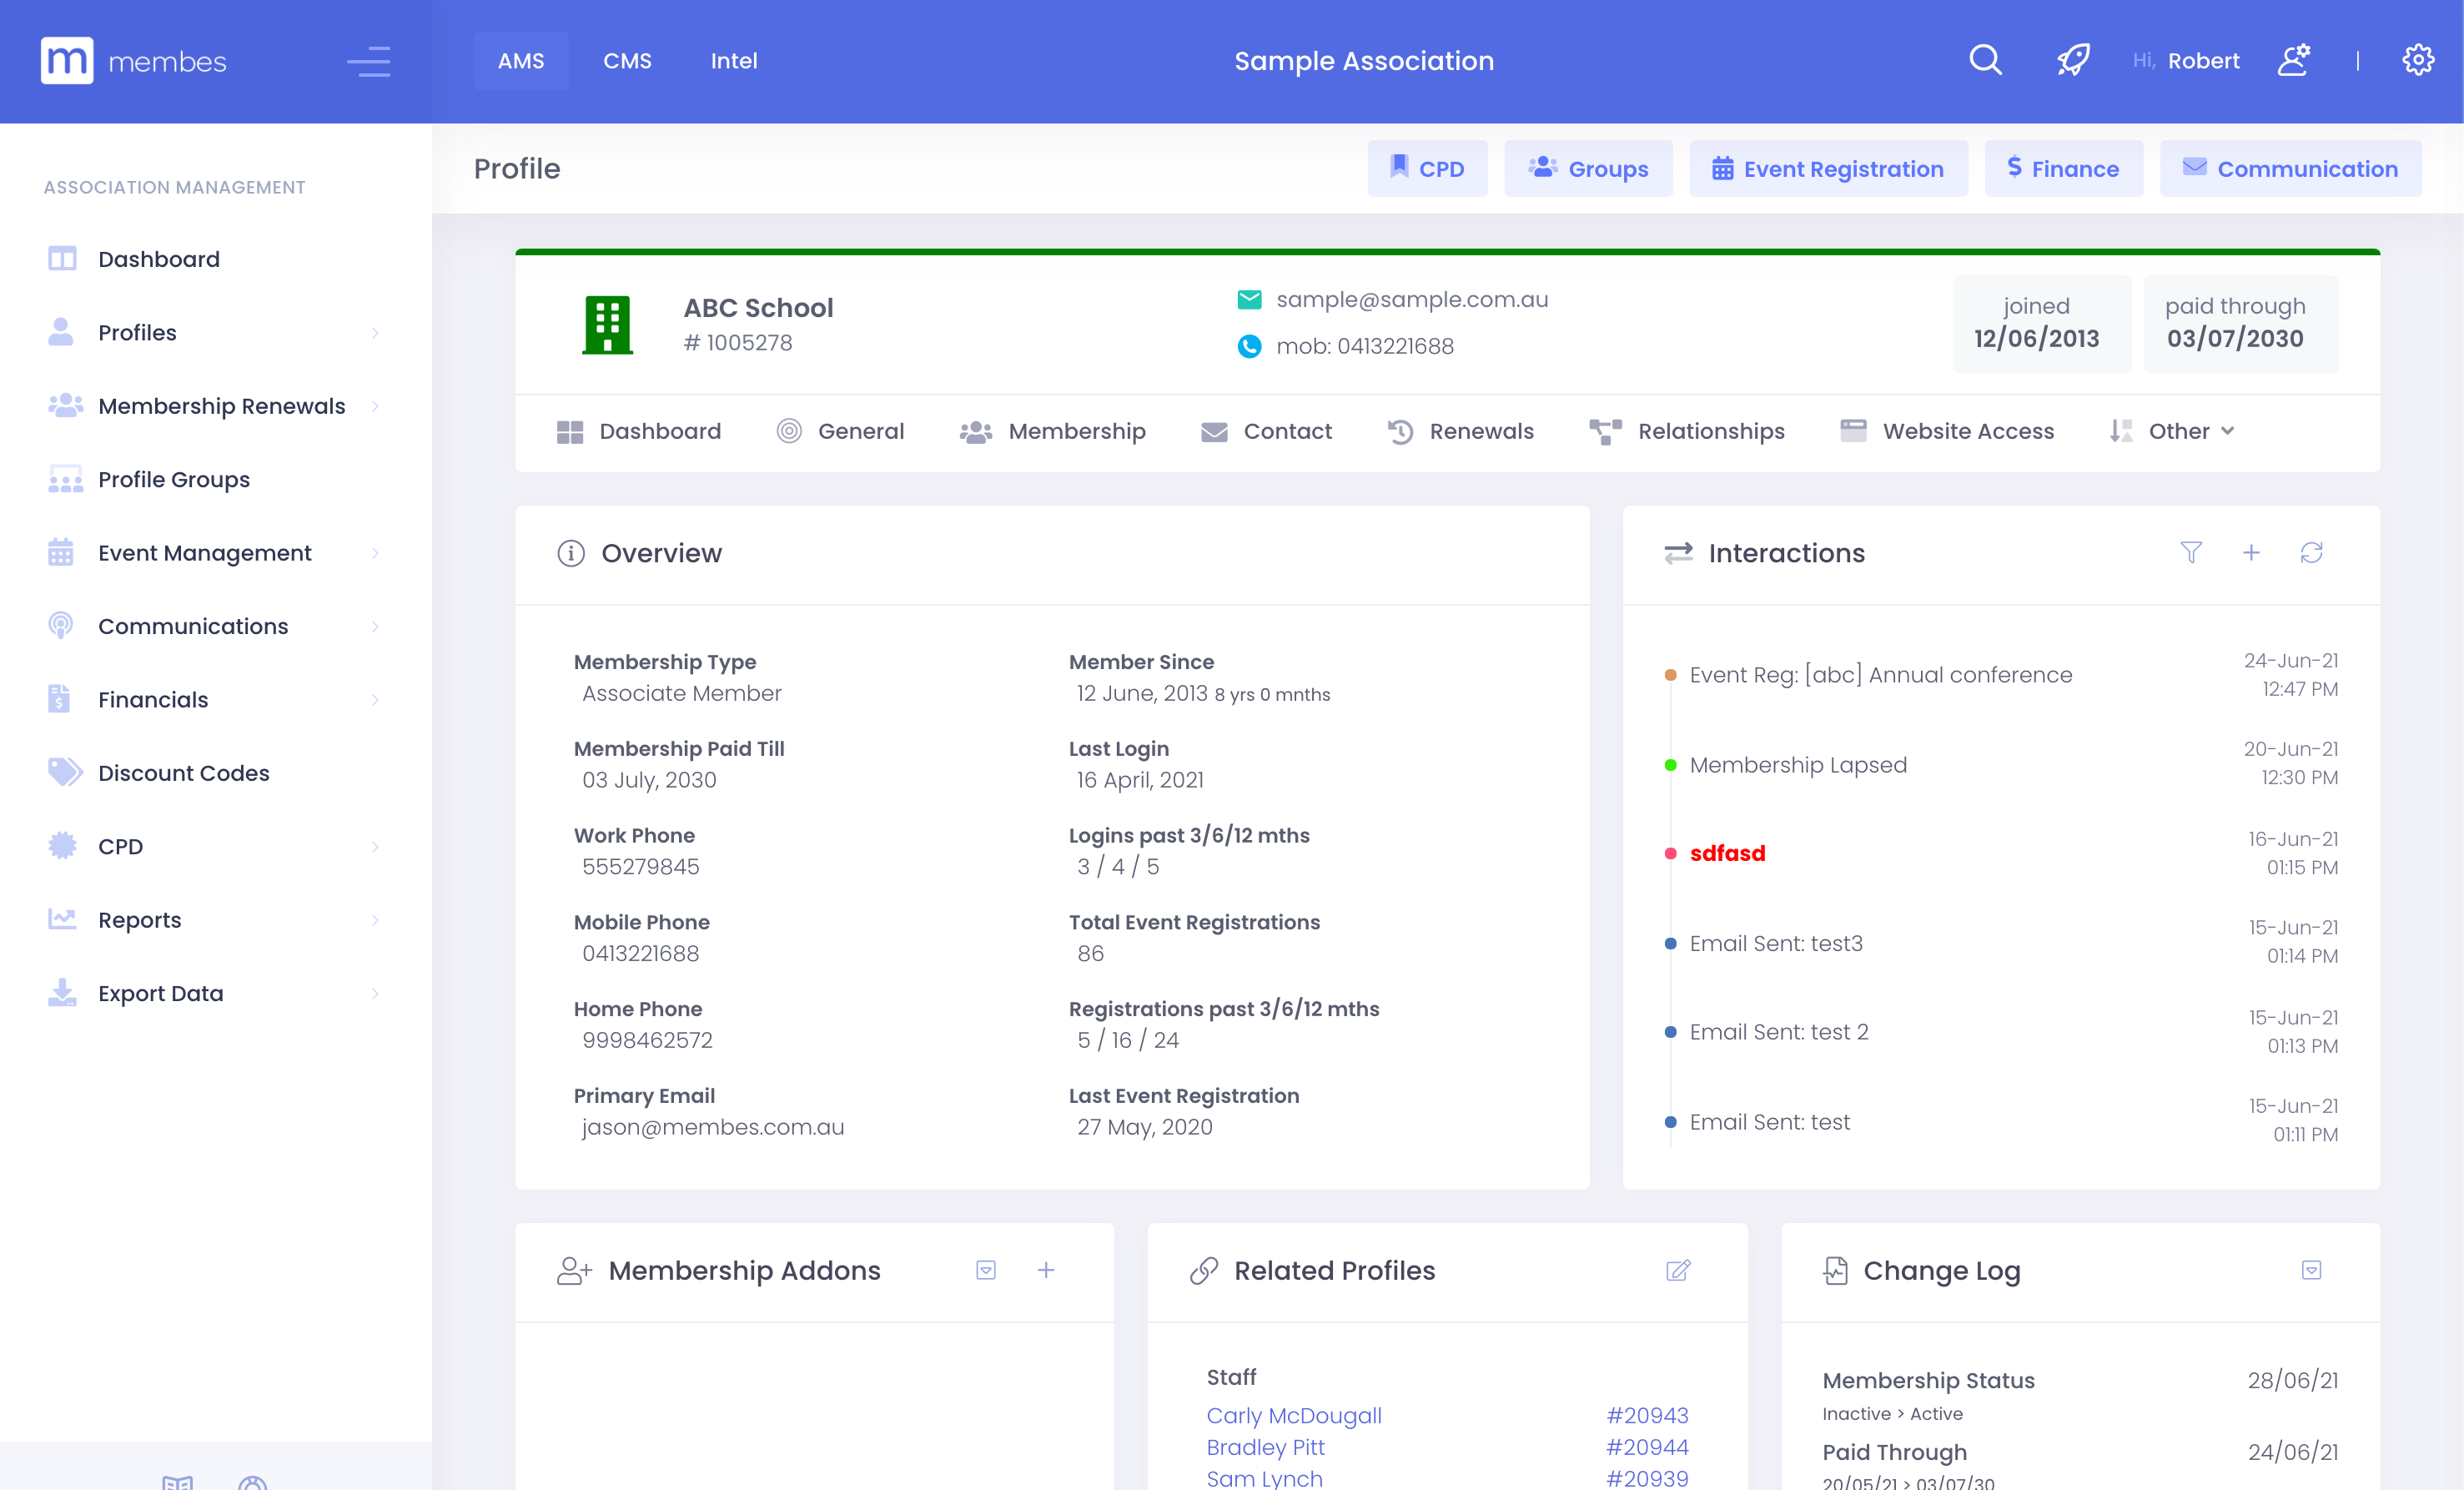The width and height of the screenshot is (2464, 1490).
Task: Click the Overview info icon
Action: tap(570, 553)
